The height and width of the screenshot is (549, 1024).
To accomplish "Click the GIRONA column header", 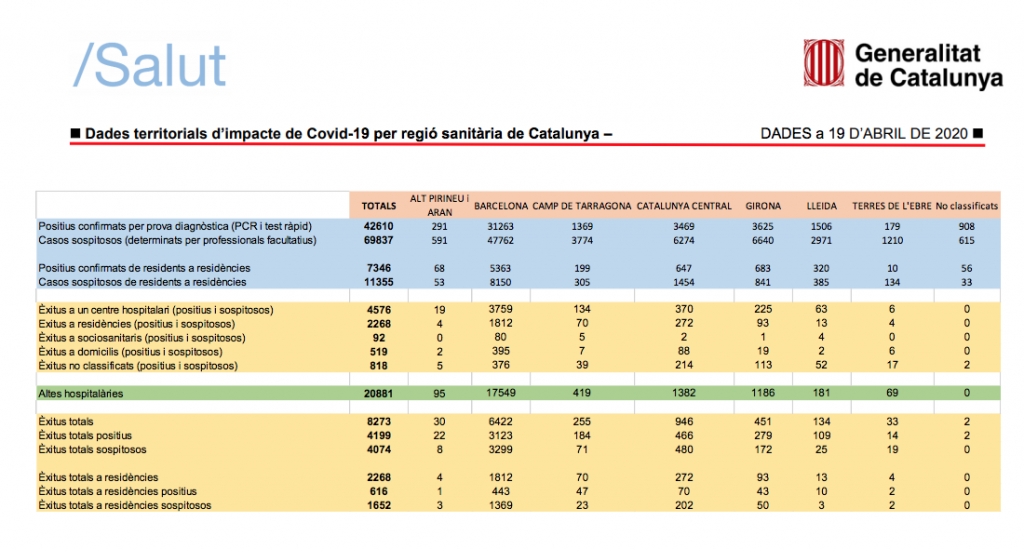I will pyautogui.click(x=763, y=206).
